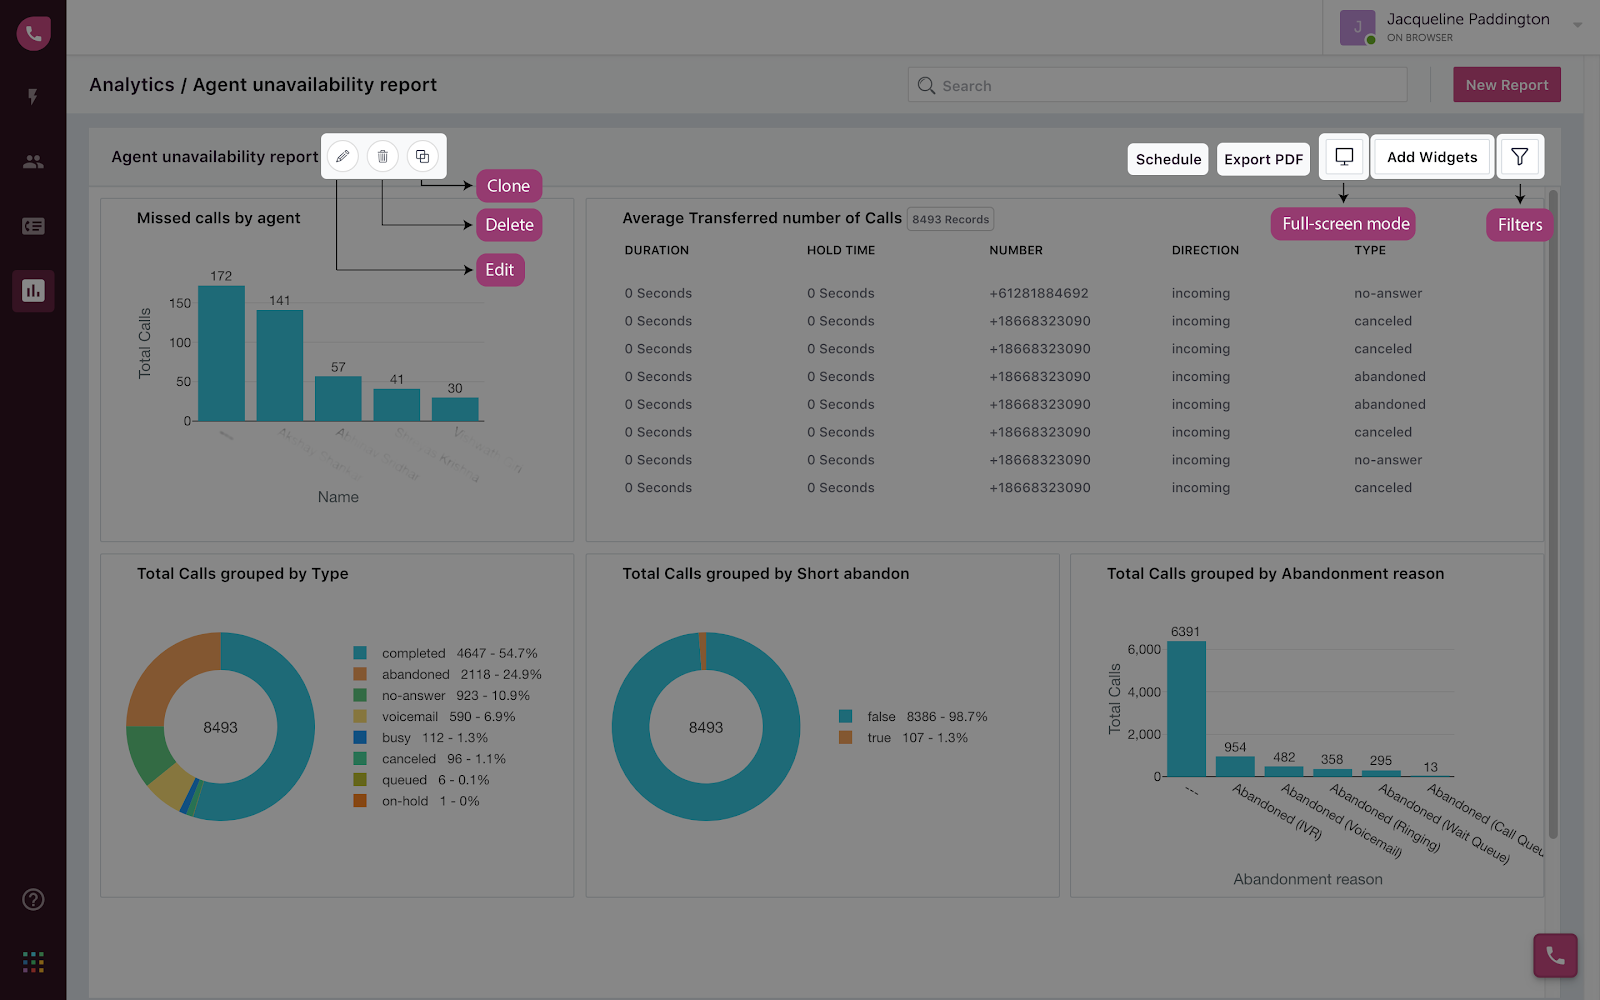
Task: Click the 6391 bar in Abandonment reason chart
Action: [1186, 709]
